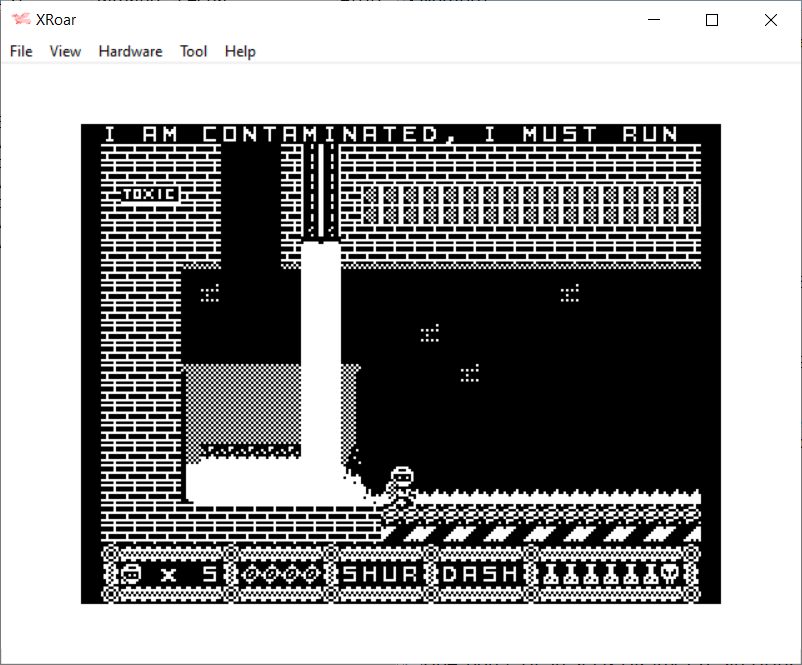
Task: Click the ninja character sprite
Action: tap(400, 483)
